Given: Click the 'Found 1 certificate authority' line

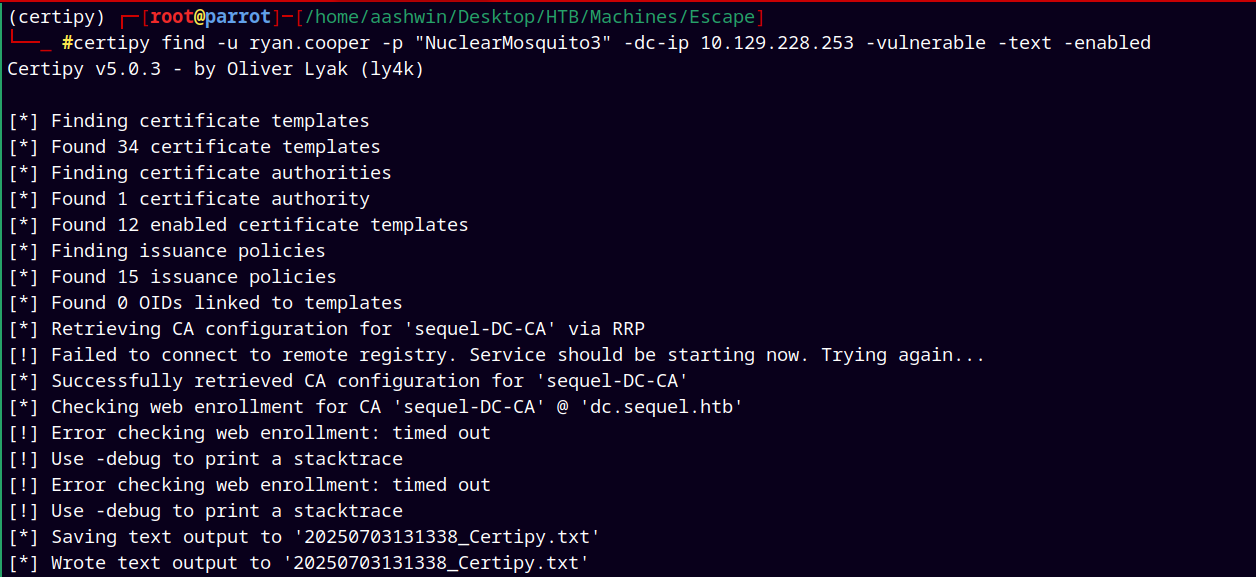Looking at the screenshot, I should pos(189,199).
